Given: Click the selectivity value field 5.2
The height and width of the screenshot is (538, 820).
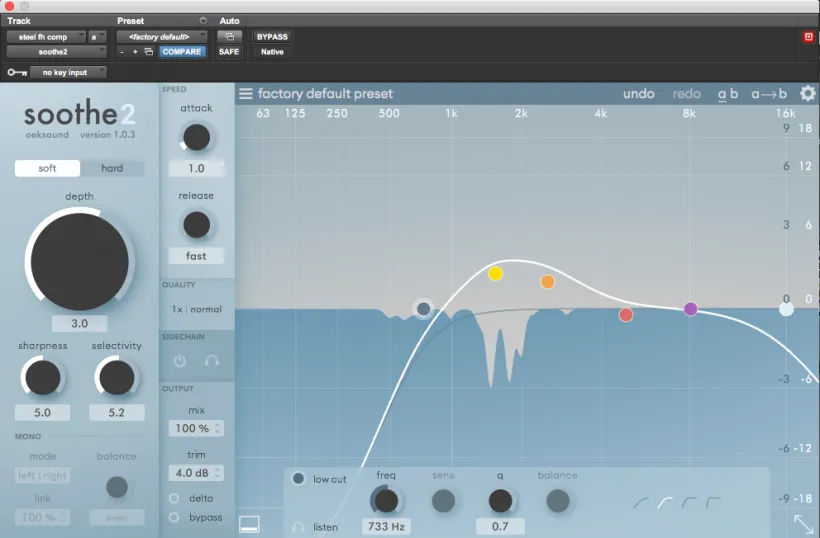Looking at the screenshot, I should (117, 413).
